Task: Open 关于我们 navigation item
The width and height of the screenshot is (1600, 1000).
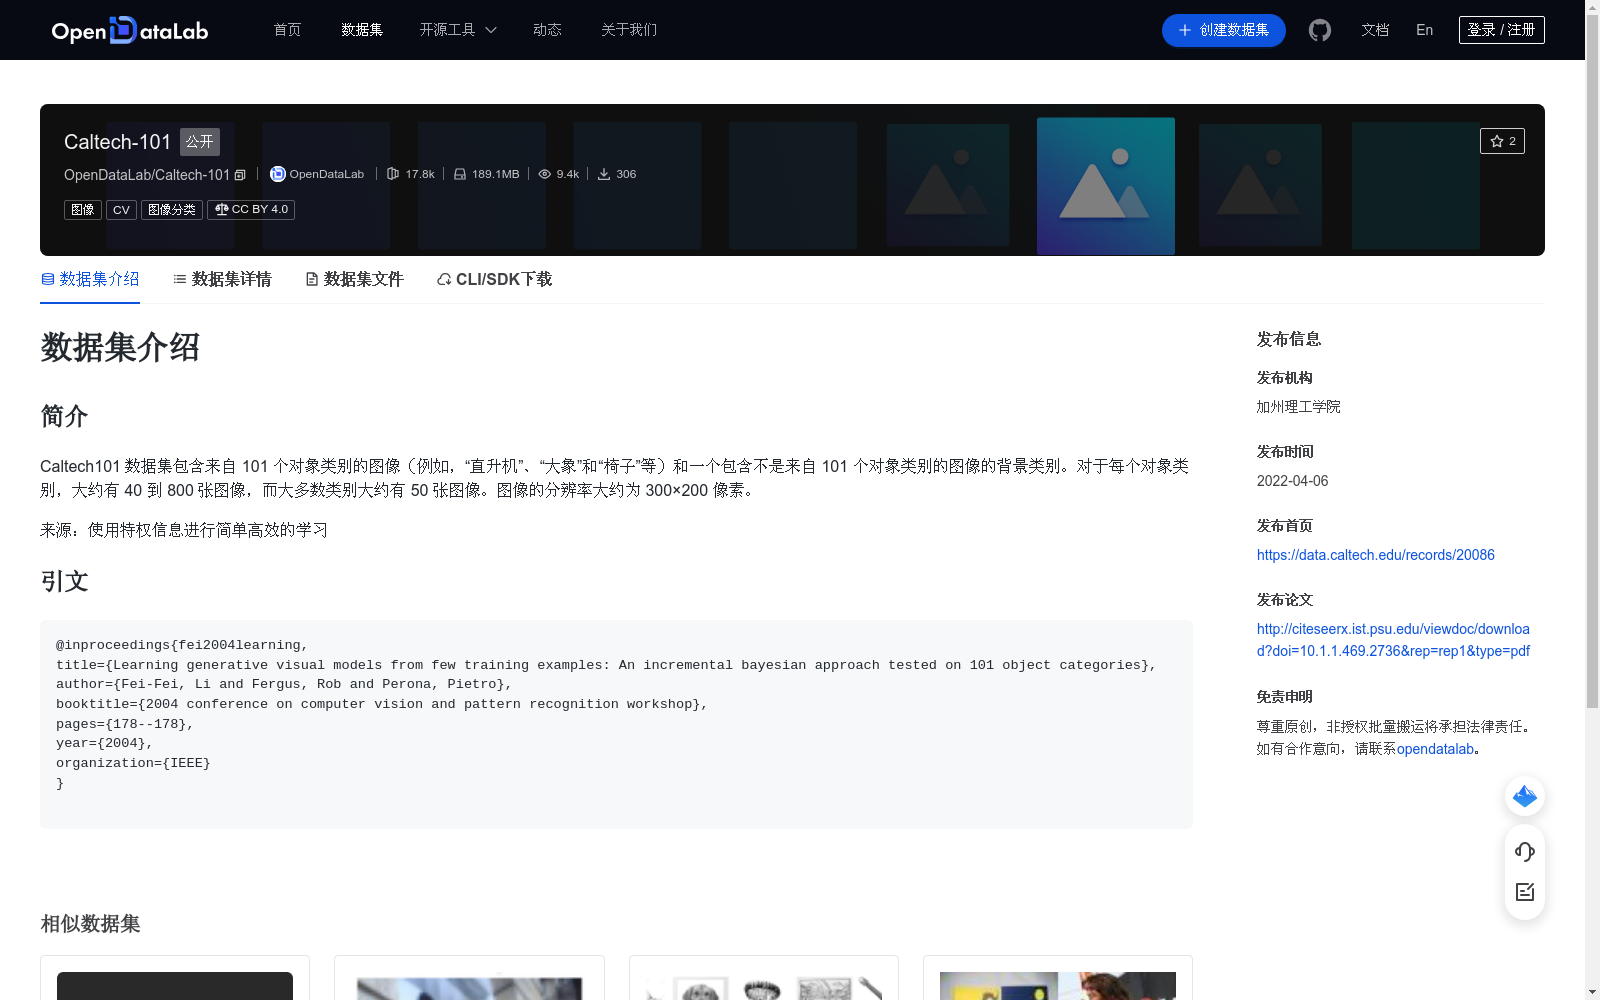Action: pos(629,30)
